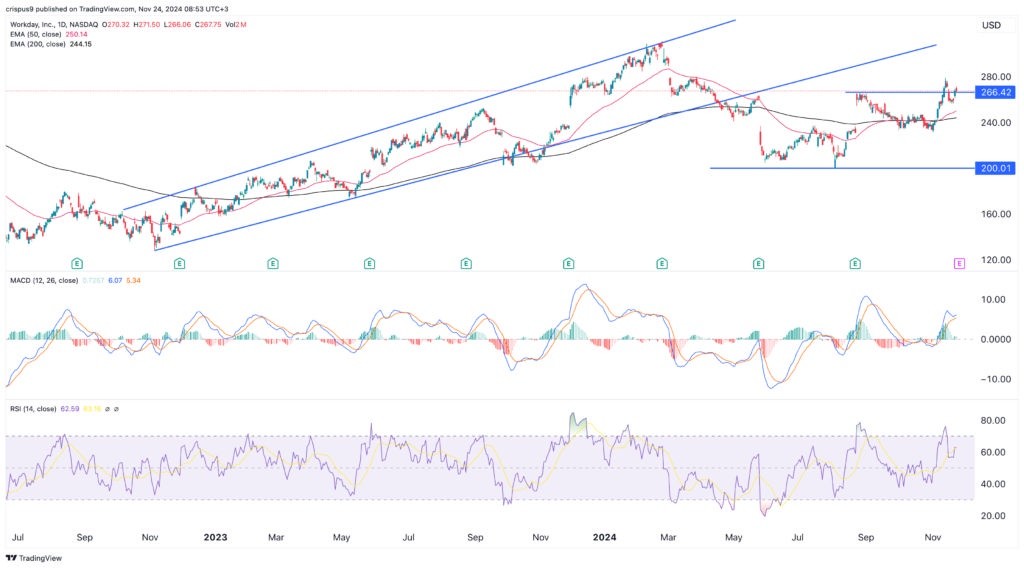Image resolution: width=1024 pixels, height=568 pixels.
Task: Click the earnings E marker below May 2024
Action: pyautogui.click(x=758, y=263)
